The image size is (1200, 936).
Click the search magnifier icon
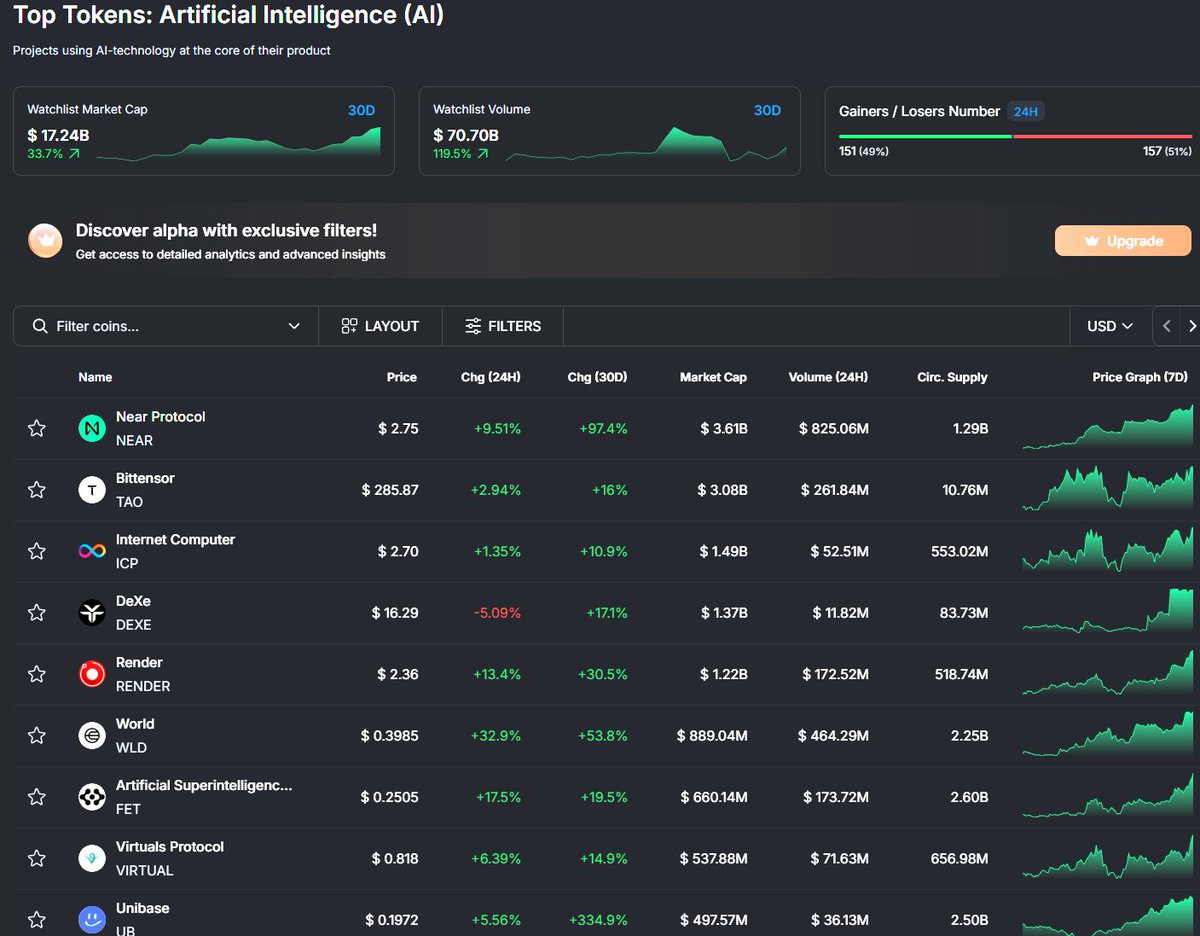point(40,326)
